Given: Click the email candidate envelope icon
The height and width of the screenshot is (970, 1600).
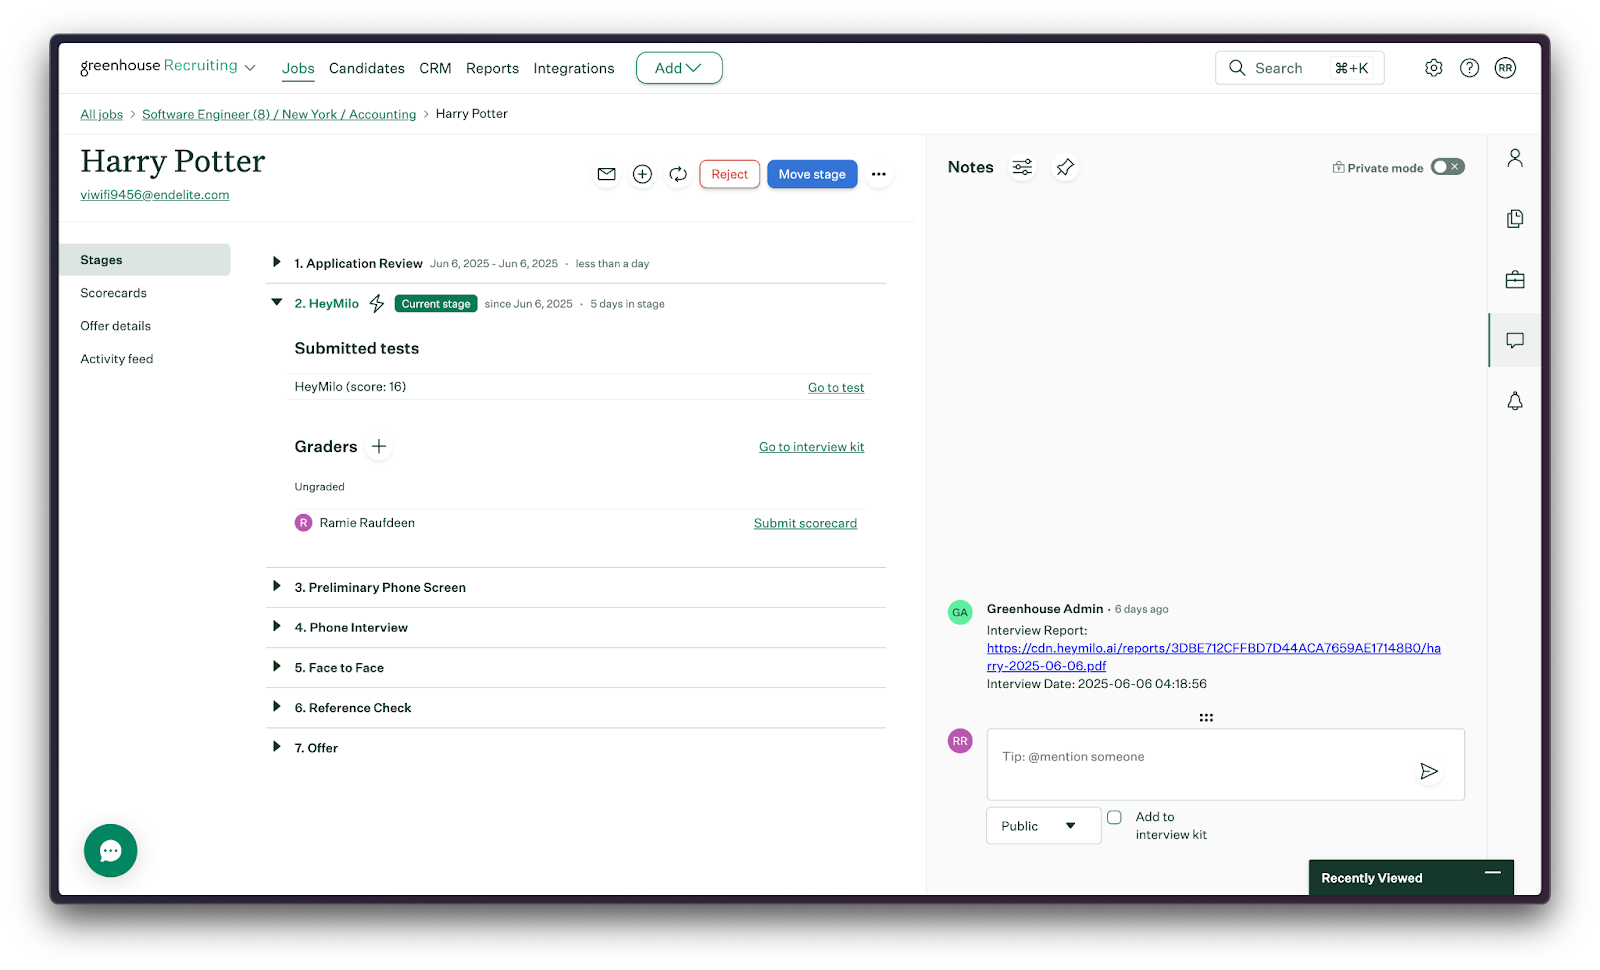Looking at the screenshot, I should point(606,174).
